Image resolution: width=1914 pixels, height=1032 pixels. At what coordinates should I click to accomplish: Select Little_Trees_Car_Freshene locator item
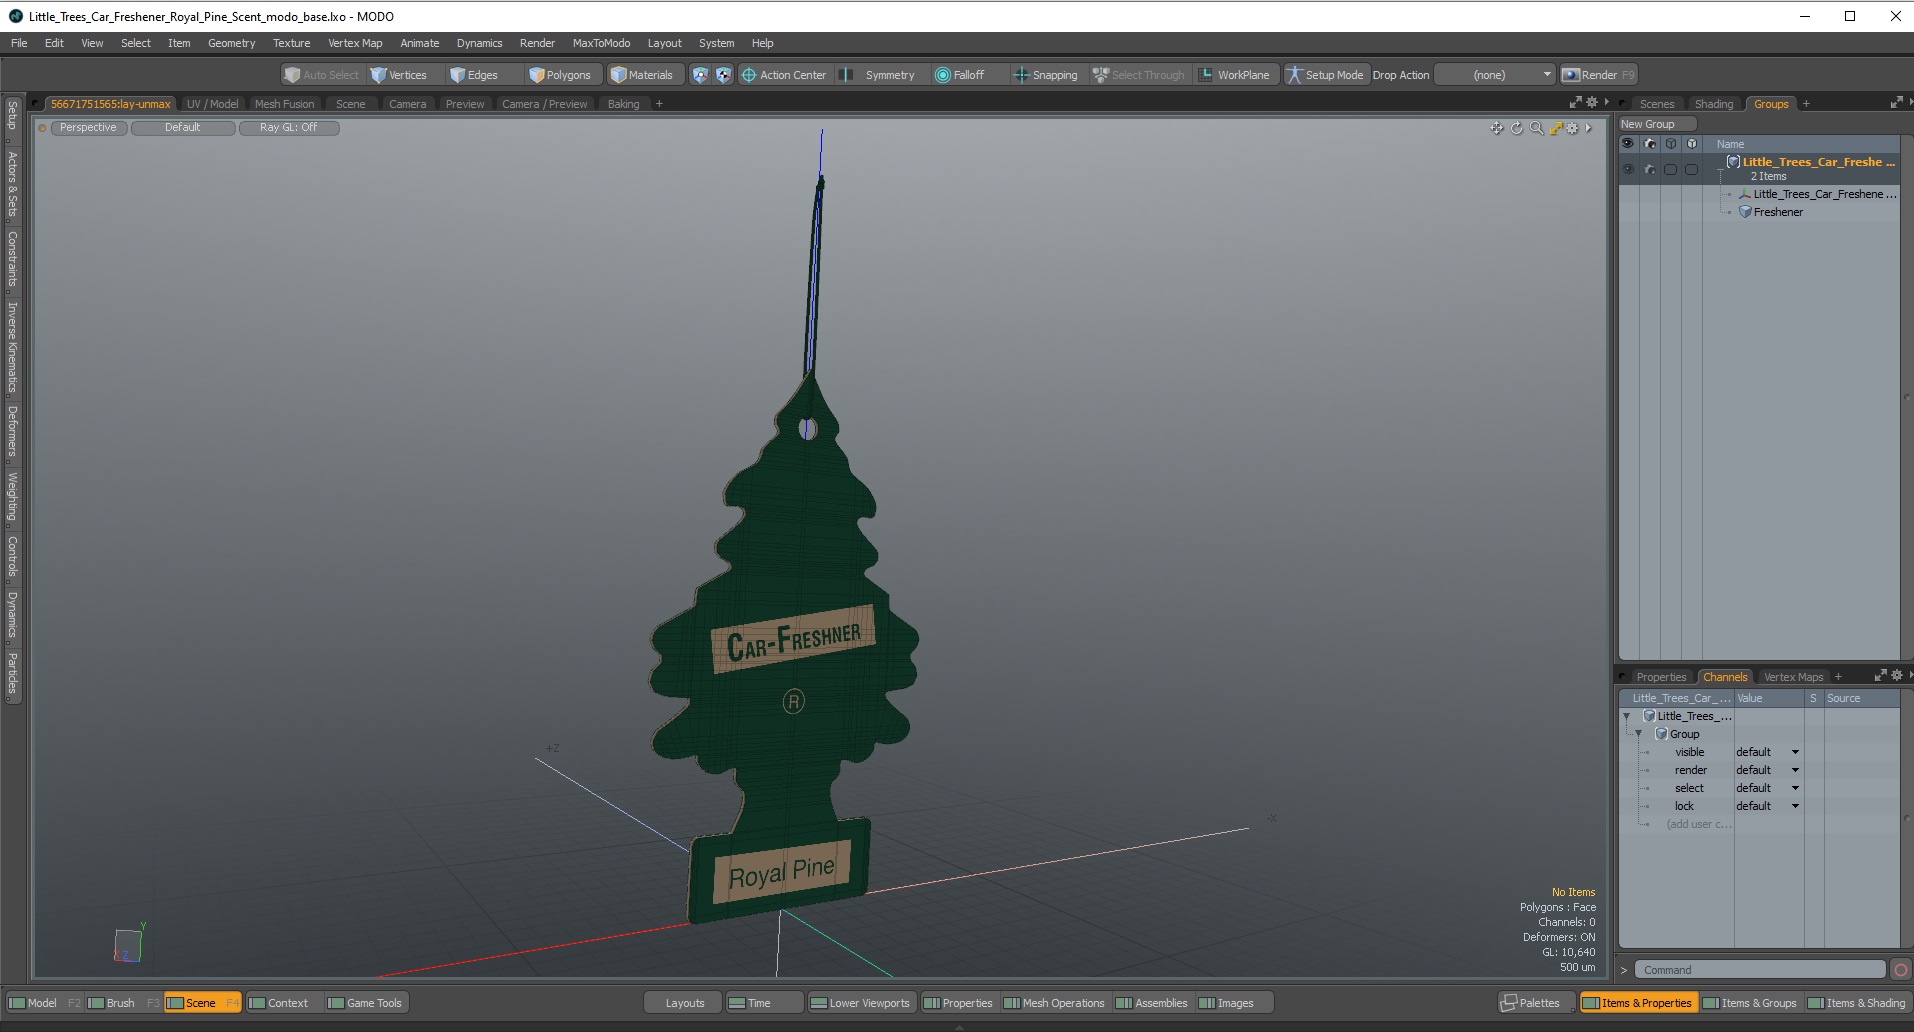click(1824, 194)
